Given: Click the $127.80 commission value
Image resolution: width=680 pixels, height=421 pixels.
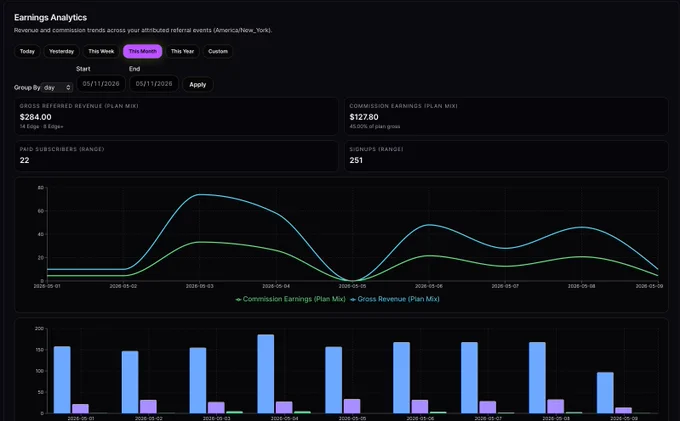Looking at the screenshot, I should click(364, 117).
